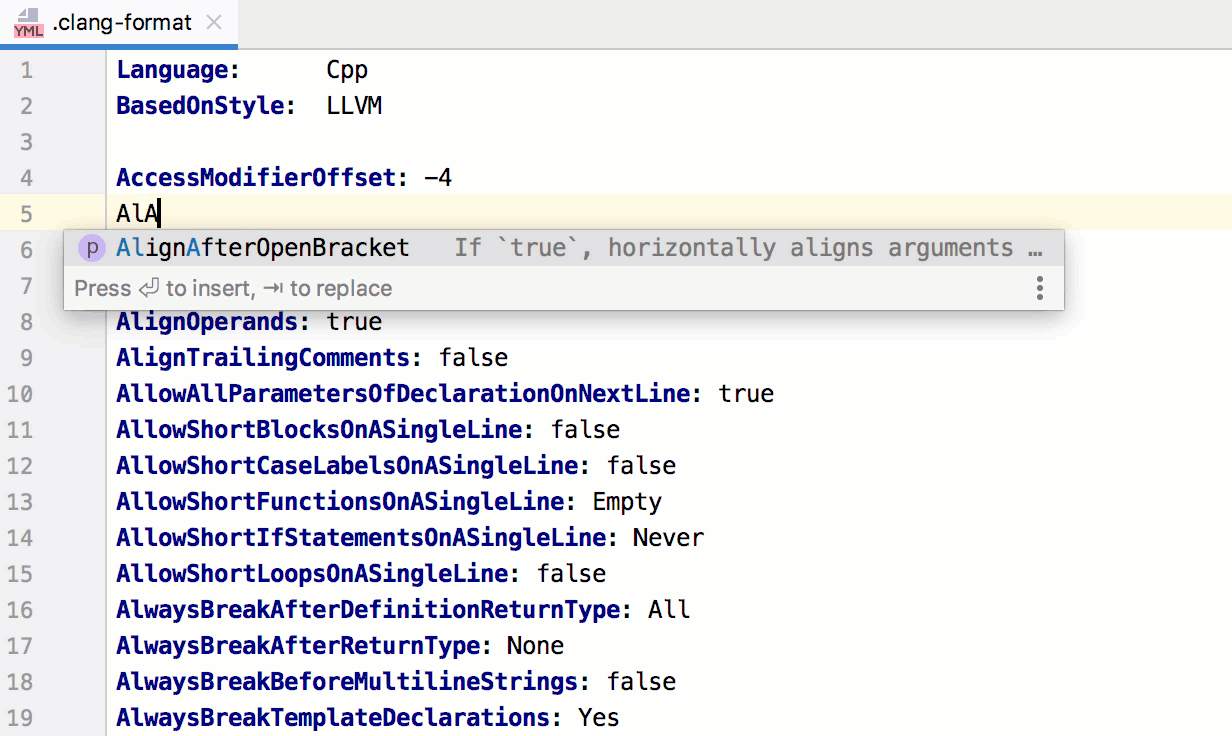The width and height of the screenshot is (1232, 736).
Task: Click the Language key on line 1
Action: [177, 70]
